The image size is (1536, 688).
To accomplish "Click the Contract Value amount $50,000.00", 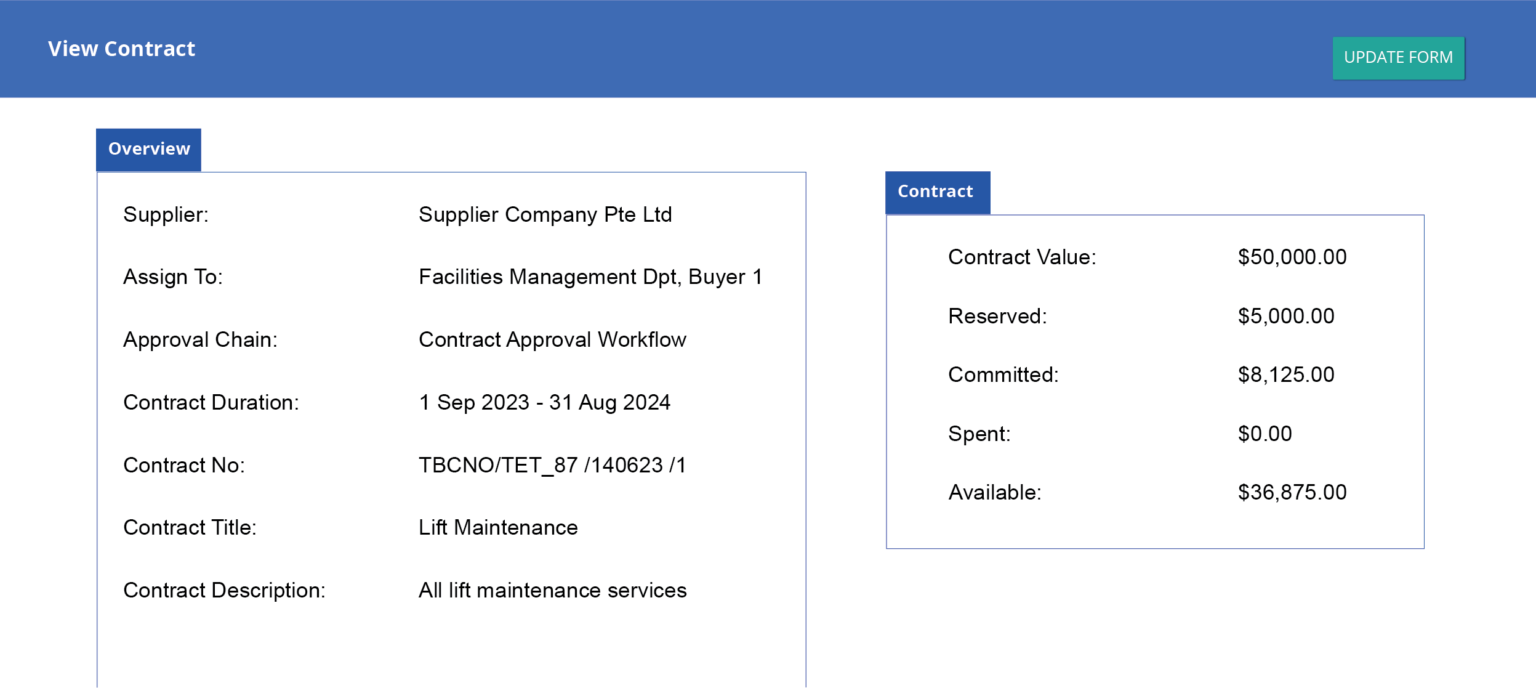I will tap(1292, 257).
